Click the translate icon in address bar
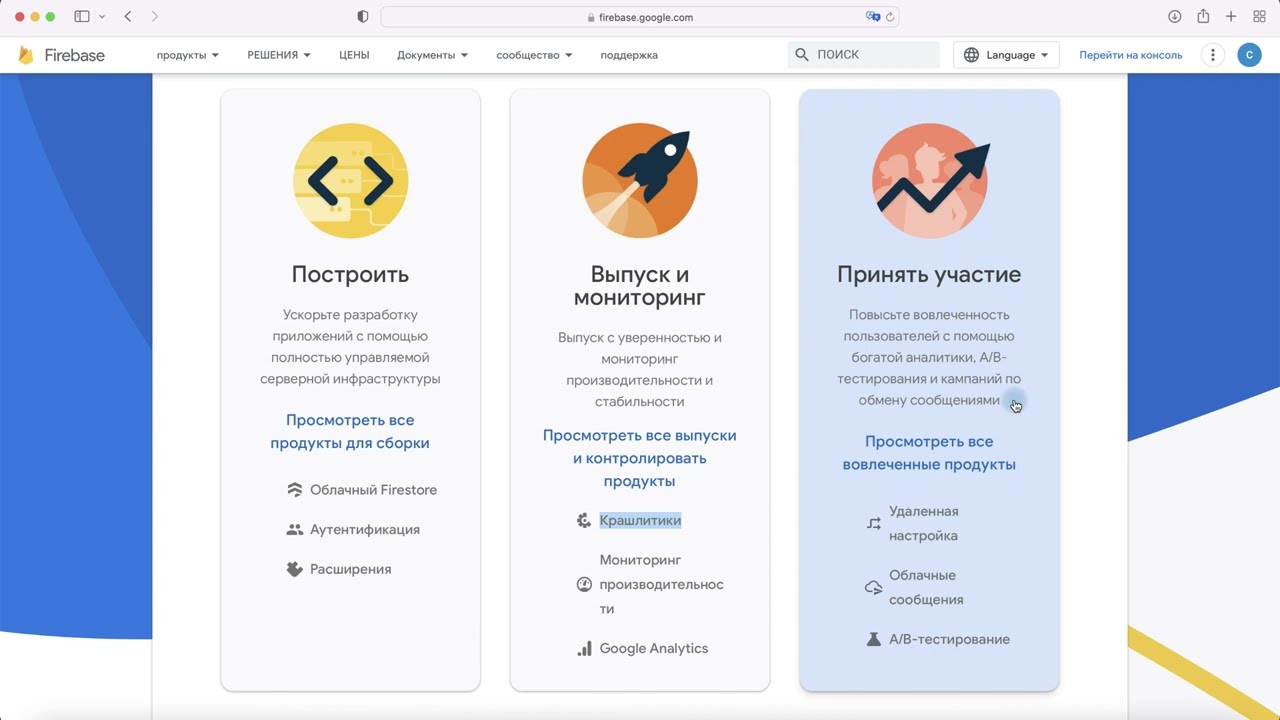The height and width of the screenshot is (720, 1280). coord(873,17)
